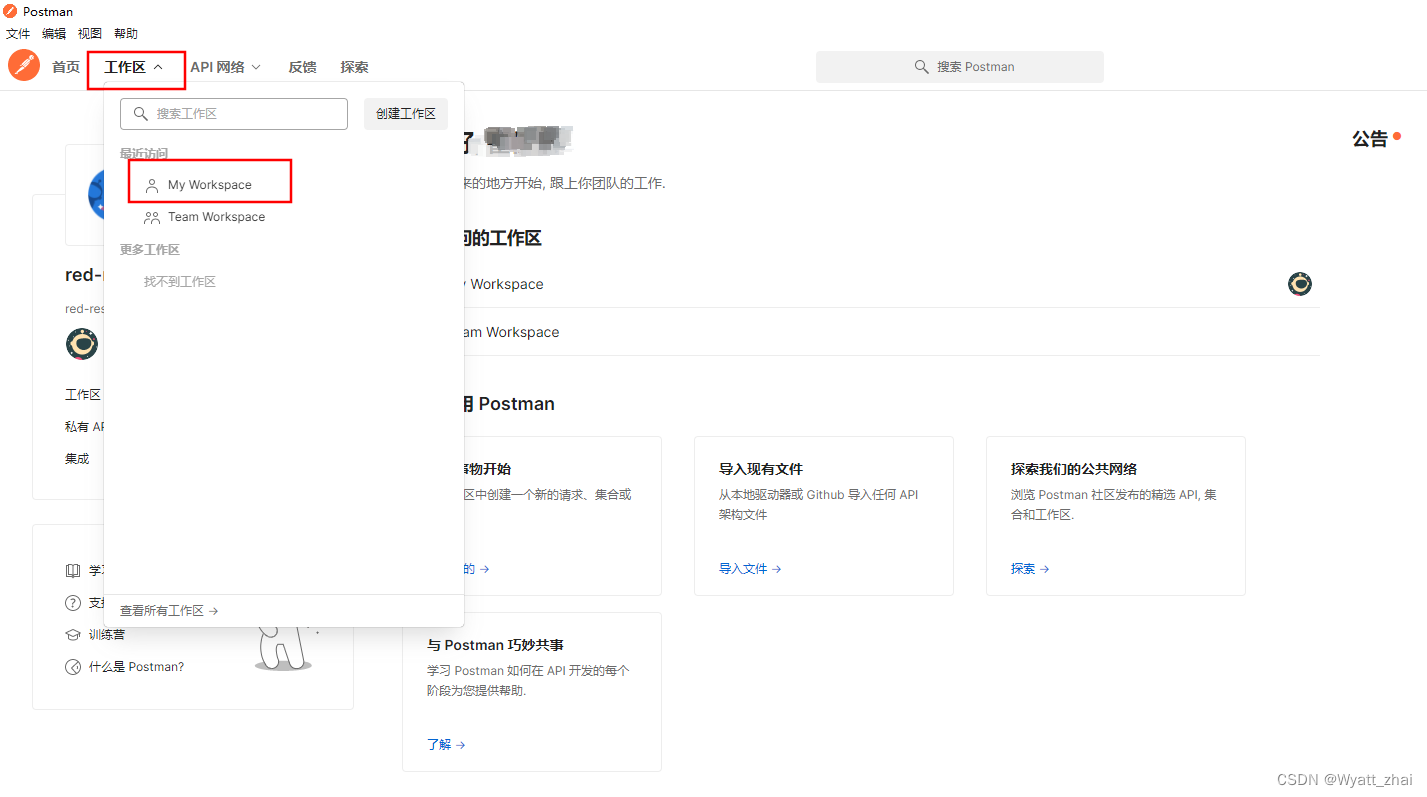1427x797 pixels.
Task: Go to the 首页 home tab
Action: point(66,67)
